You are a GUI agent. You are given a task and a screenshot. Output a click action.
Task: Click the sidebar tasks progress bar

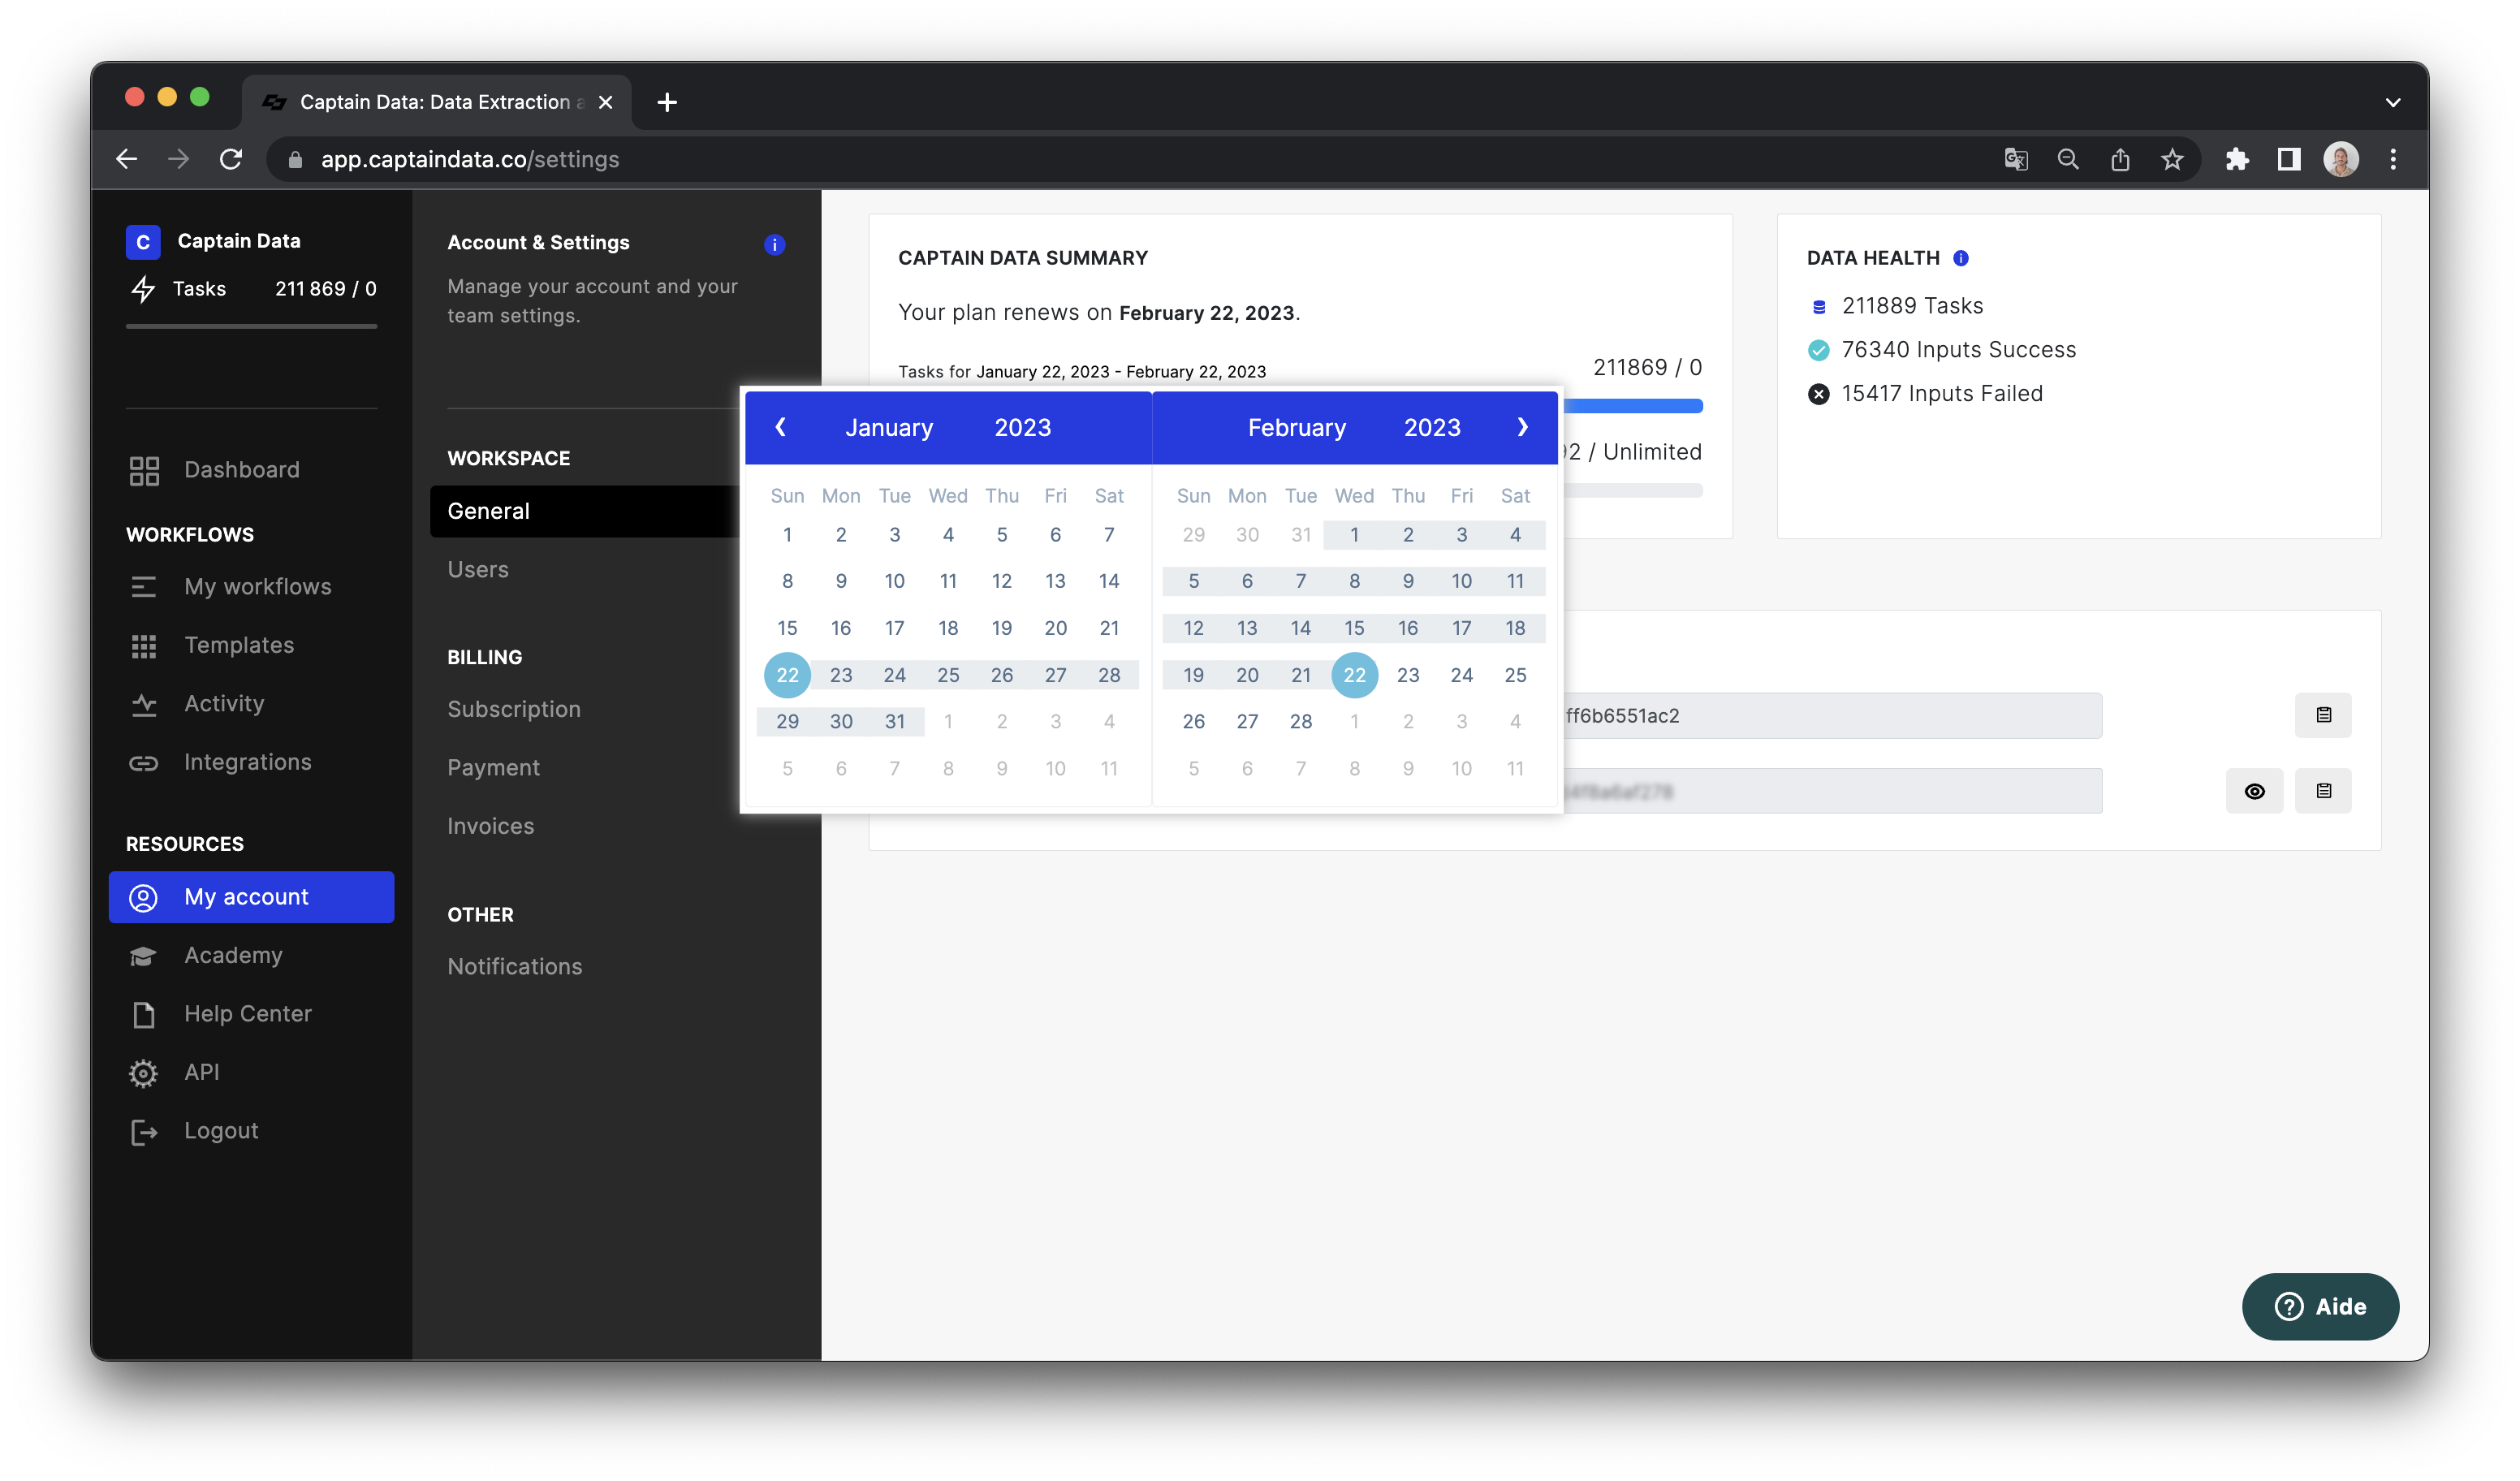(x=251, y=326)
